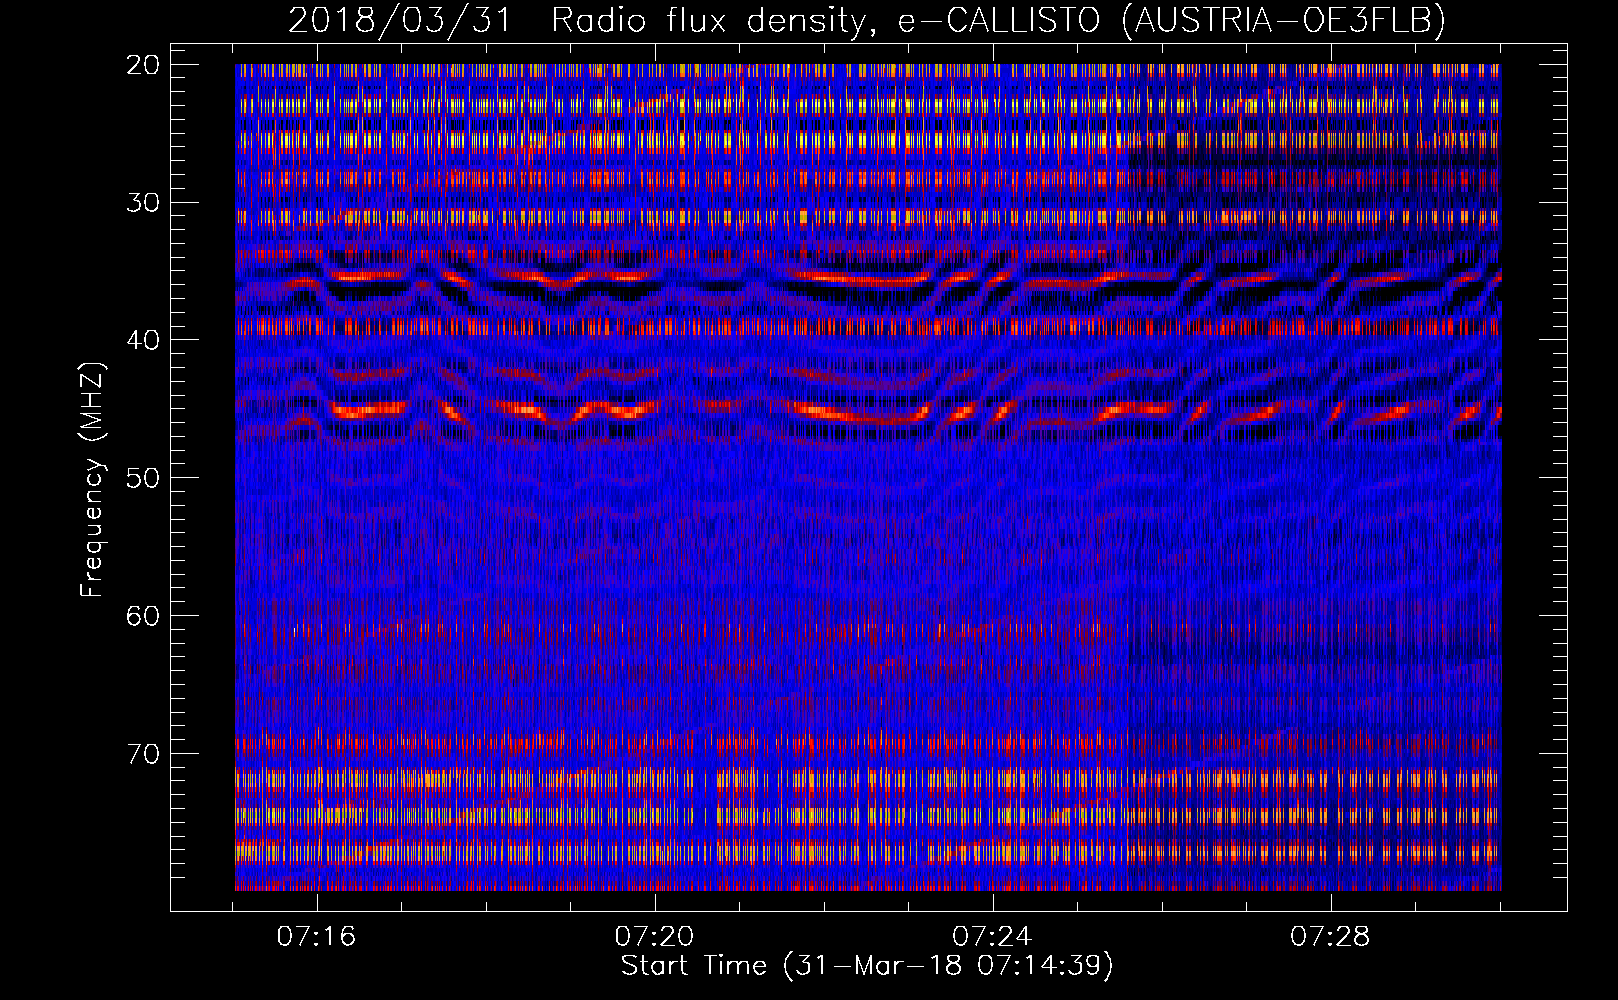Click the '07:16' time tick label
Viewport: 1618px width, 1000px height.
317,937
